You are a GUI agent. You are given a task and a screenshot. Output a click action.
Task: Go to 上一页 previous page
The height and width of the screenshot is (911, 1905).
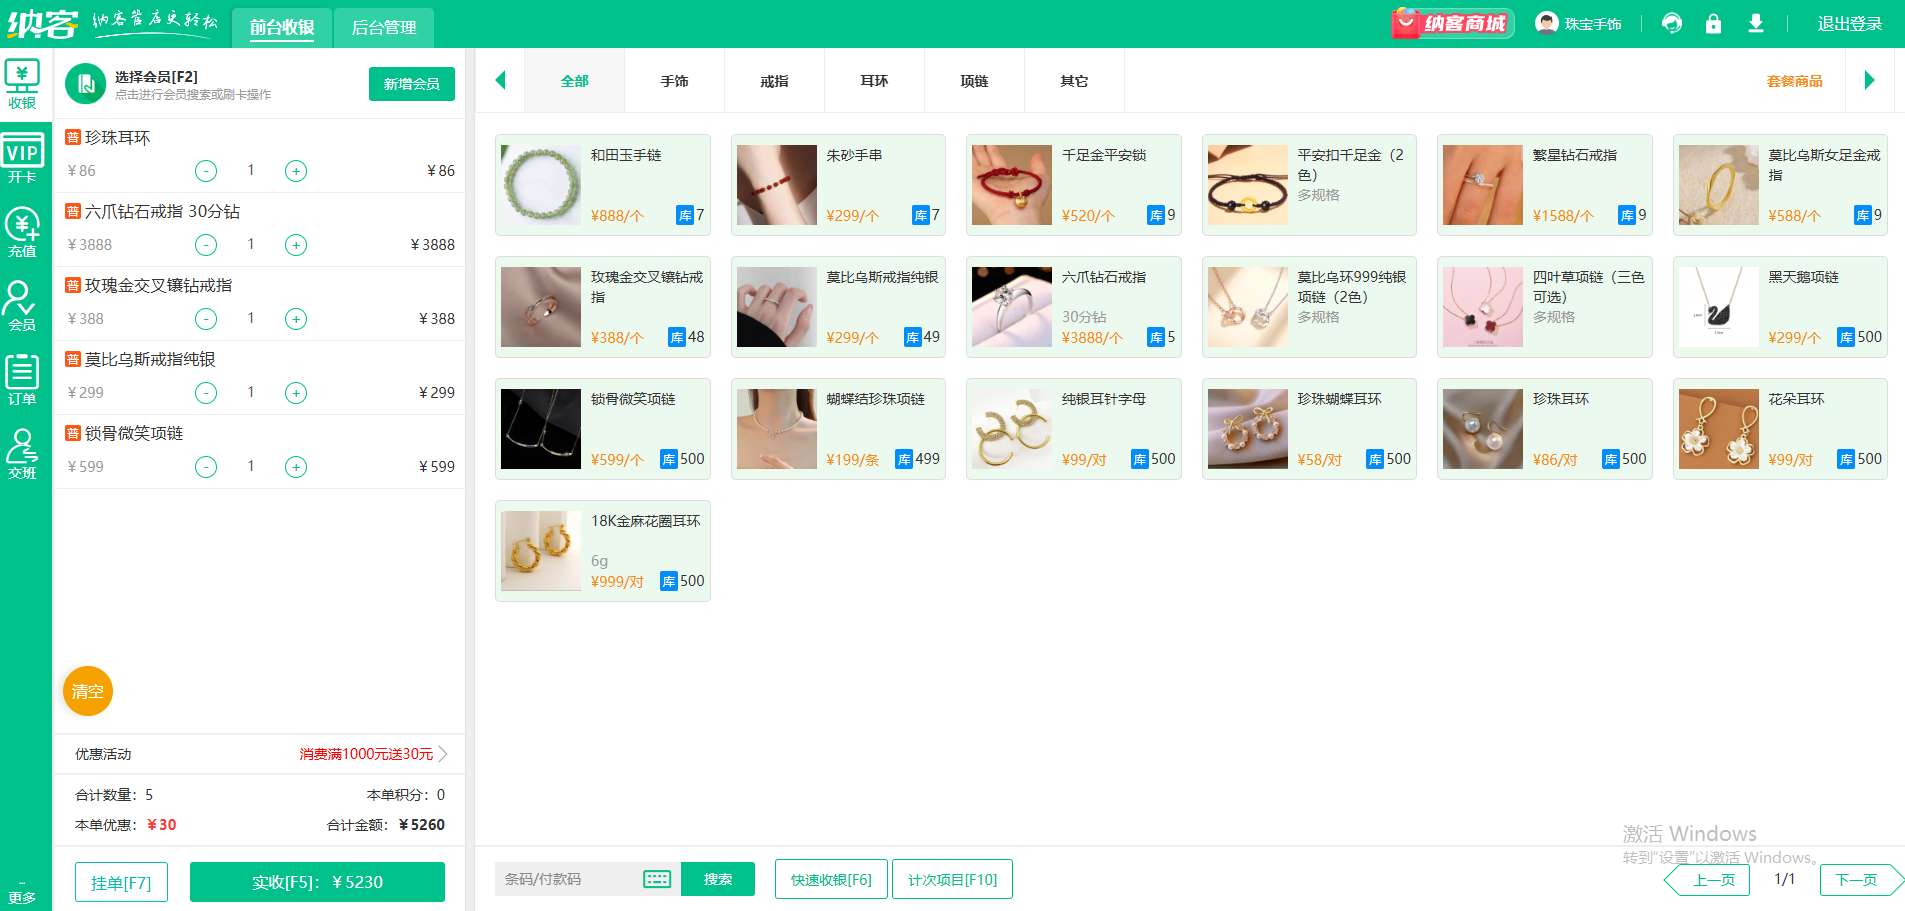click(1708, 880)
